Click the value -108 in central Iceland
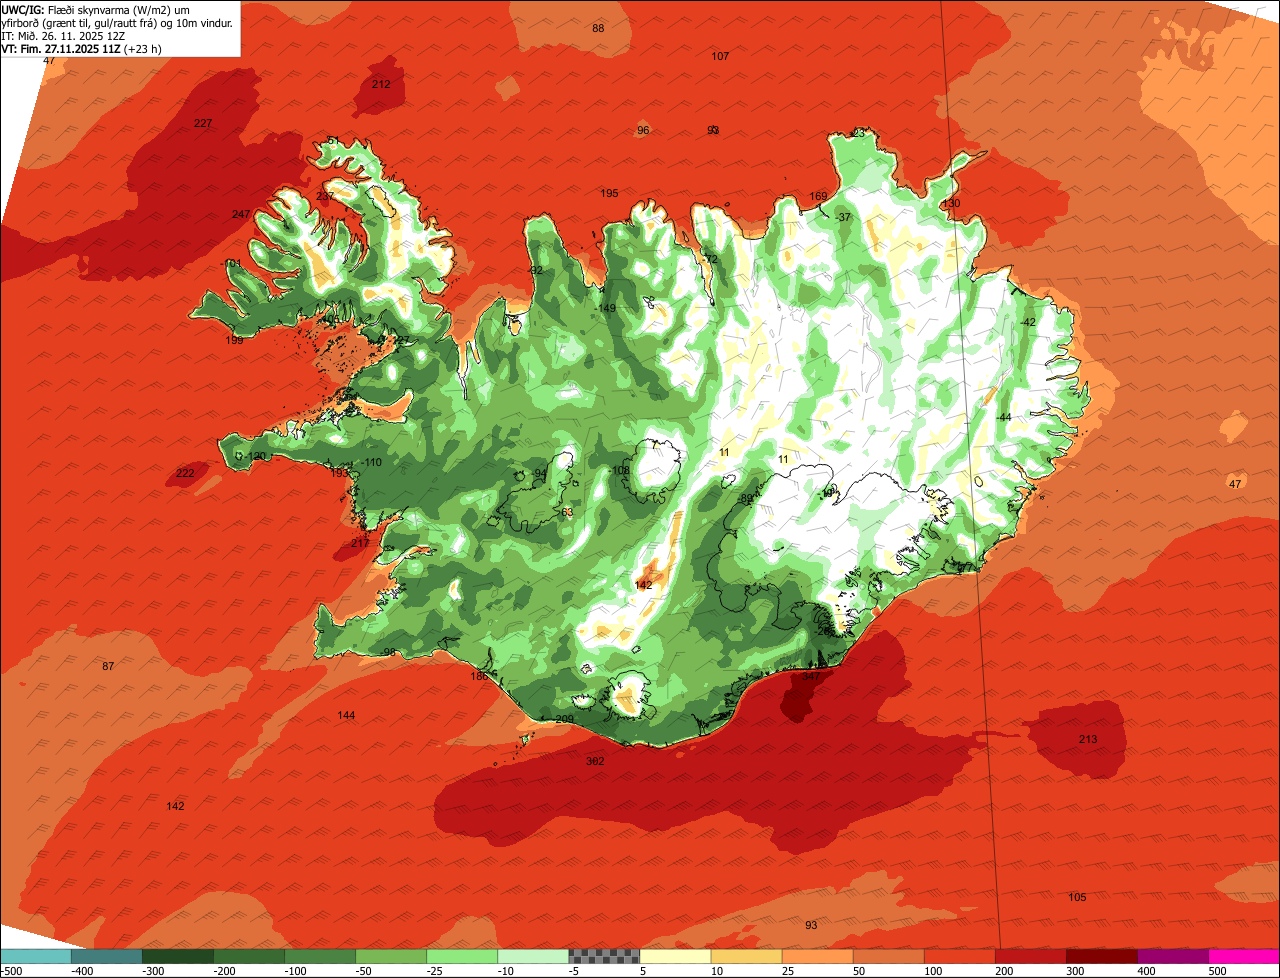 (620, 471)
